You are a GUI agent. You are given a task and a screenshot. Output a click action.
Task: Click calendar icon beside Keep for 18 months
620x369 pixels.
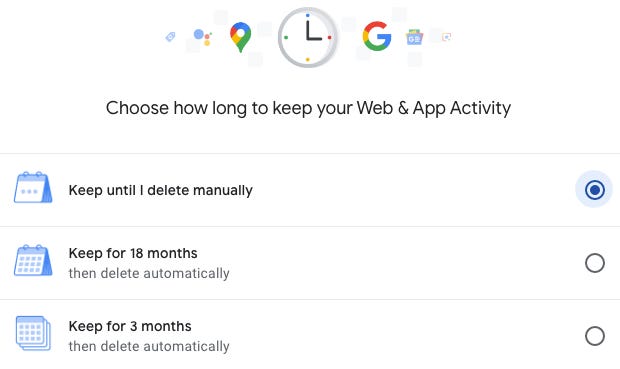(x=33, y=260)
